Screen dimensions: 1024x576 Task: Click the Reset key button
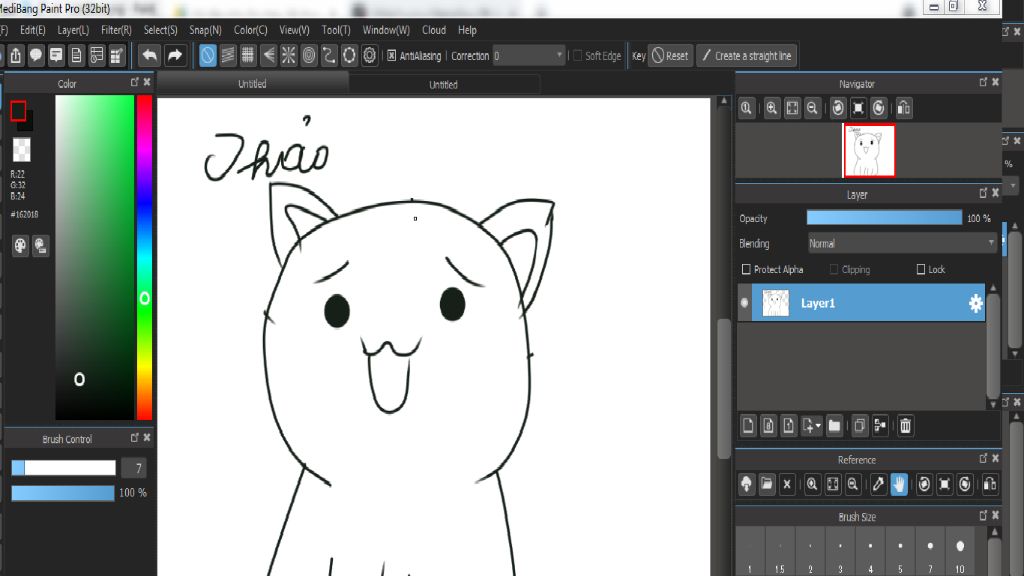point(670,56)
